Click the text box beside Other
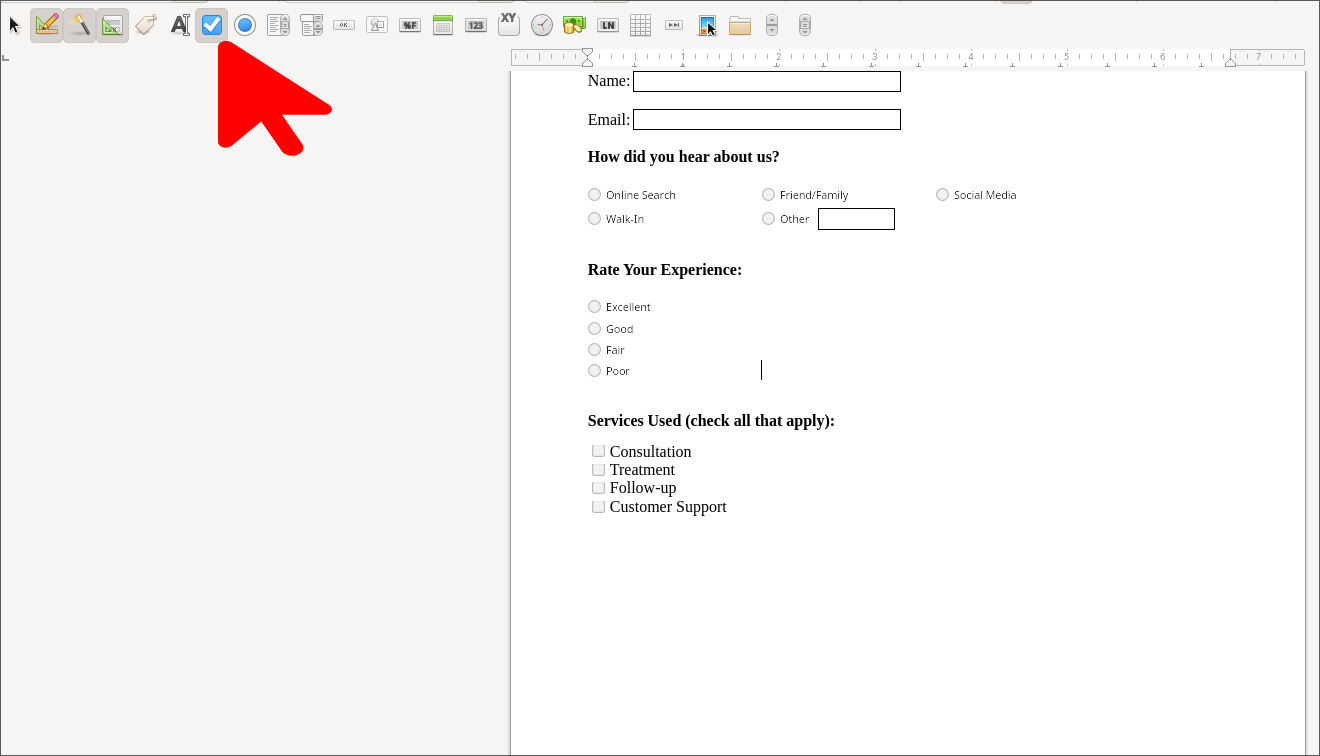This screenshot has height=756, width=1320. [856, 219]
